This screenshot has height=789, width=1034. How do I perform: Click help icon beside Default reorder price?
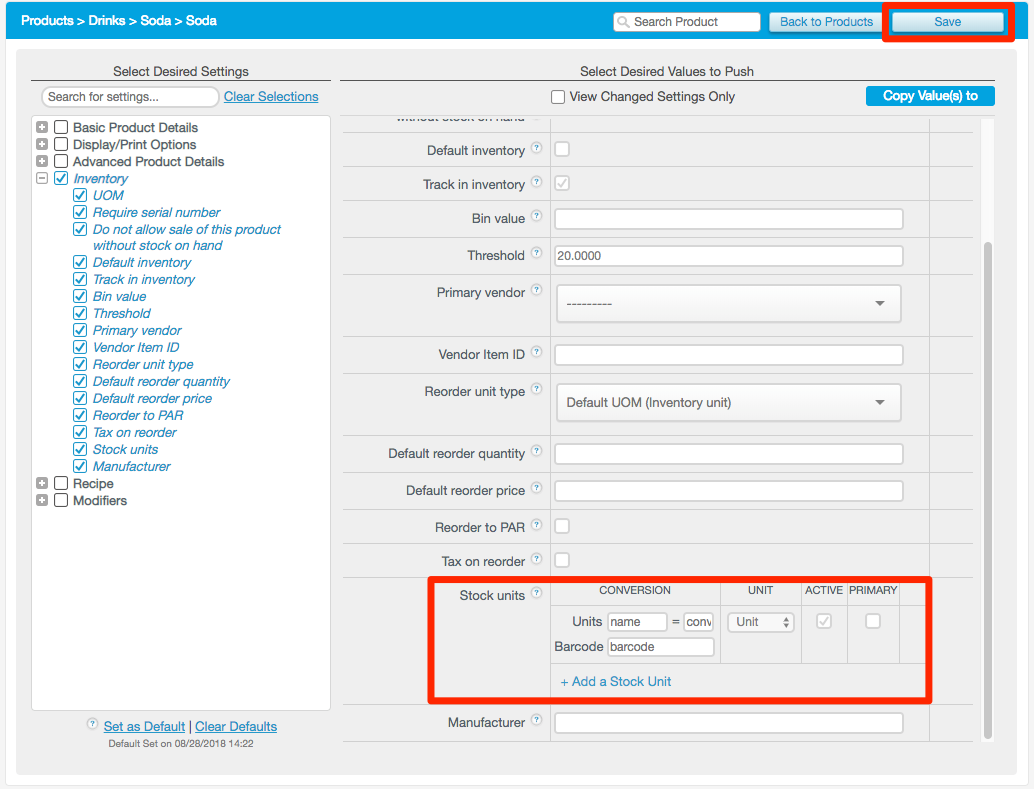[x=537, y=489]
